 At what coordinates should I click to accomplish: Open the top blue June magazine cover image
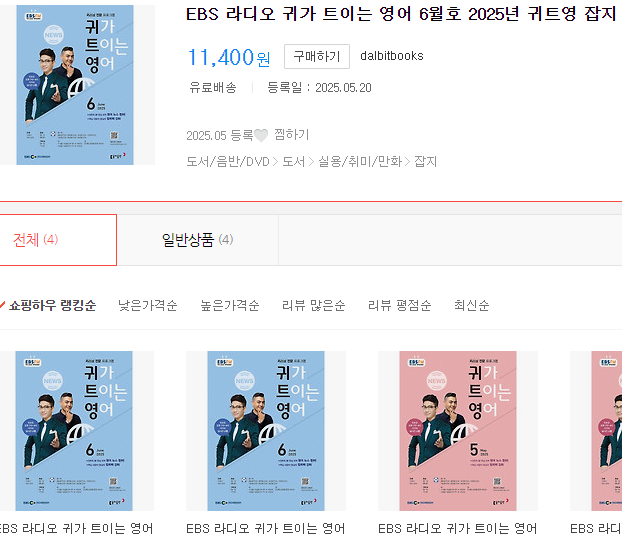[75, 85]
